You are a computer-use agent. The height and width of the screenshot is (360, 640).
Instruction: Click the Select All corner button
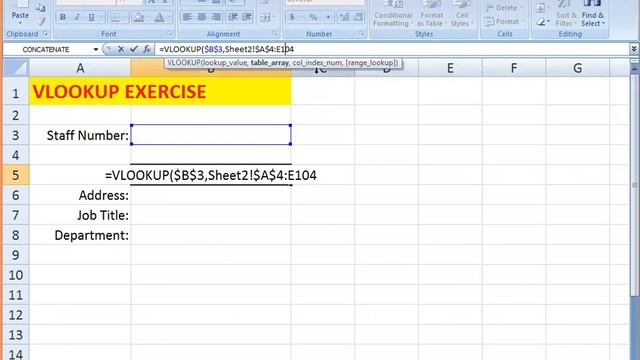coord(16,68)
